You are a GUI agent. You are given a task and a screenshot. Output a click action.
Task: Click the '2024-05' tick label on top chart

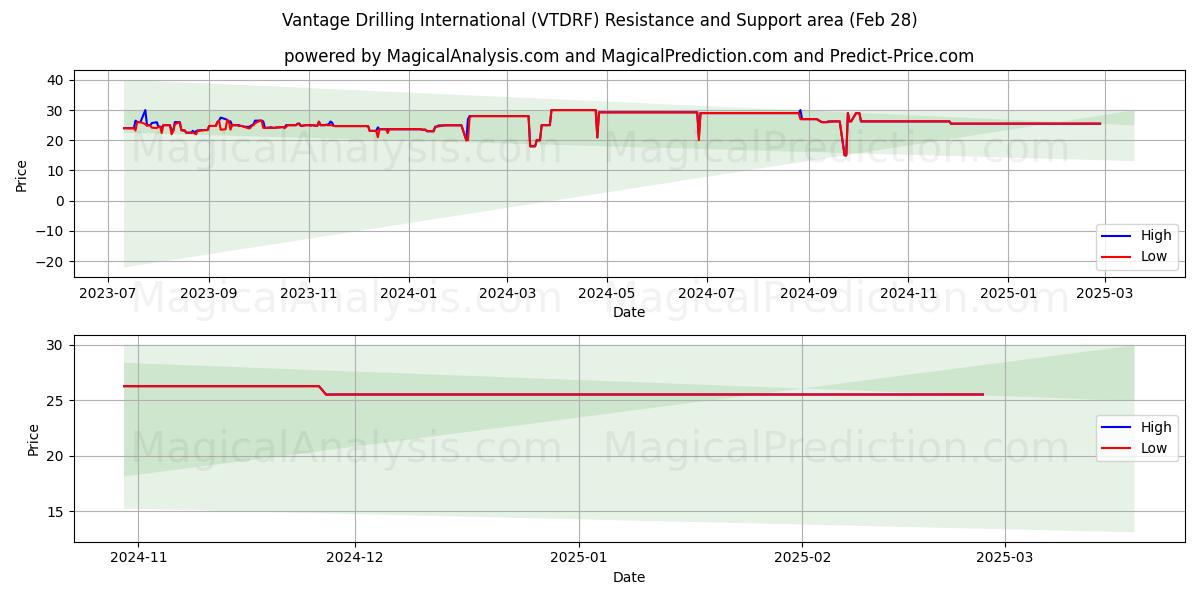point(606,294)
